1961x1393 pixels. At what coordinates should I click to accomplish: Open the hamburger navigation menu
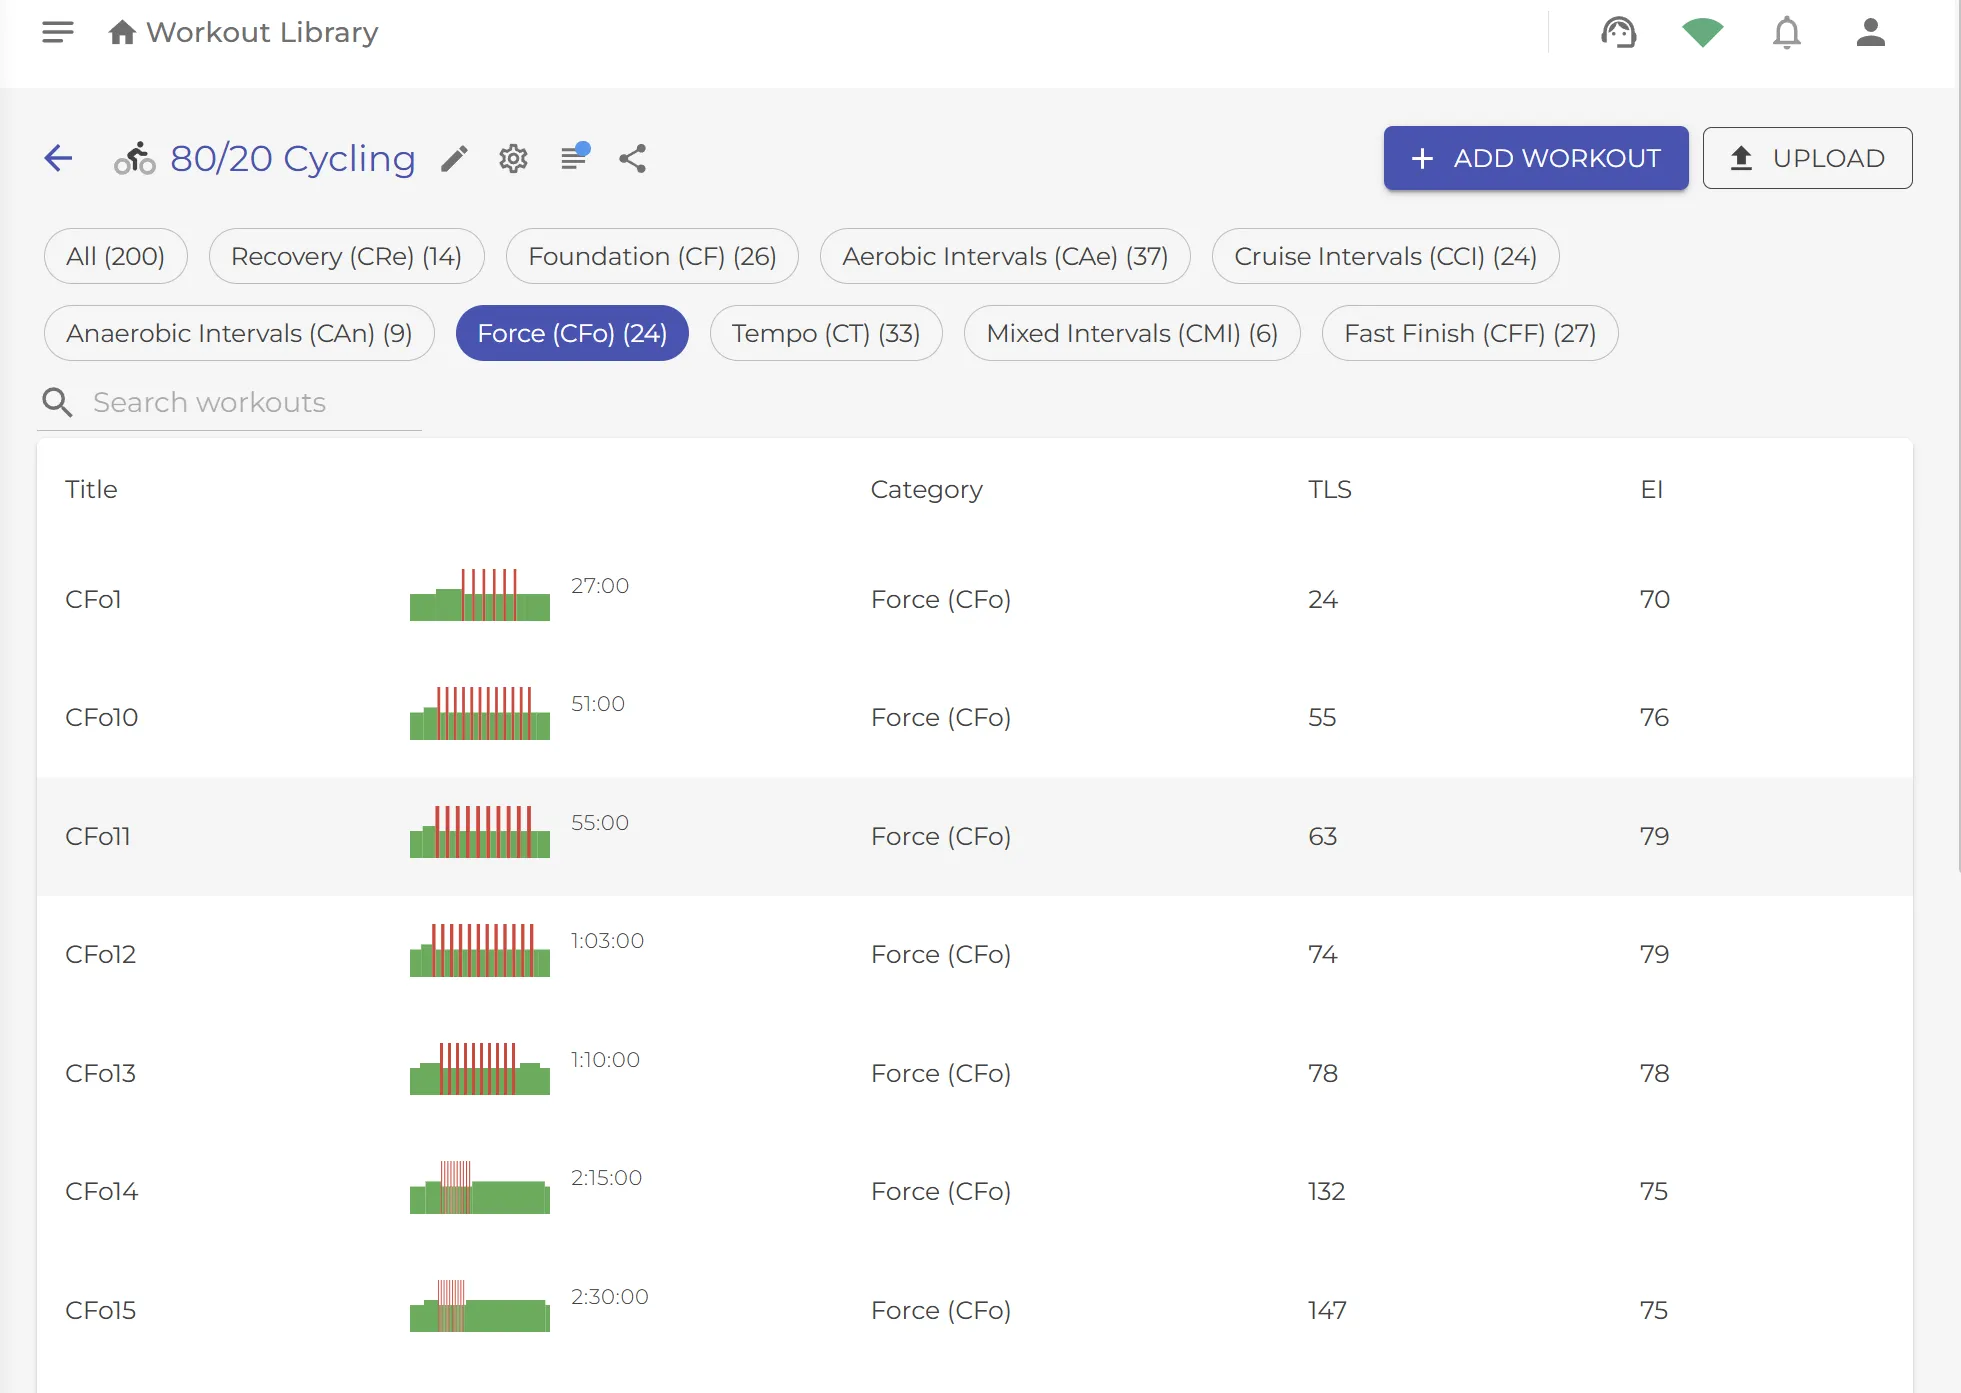tap(57, 31)
